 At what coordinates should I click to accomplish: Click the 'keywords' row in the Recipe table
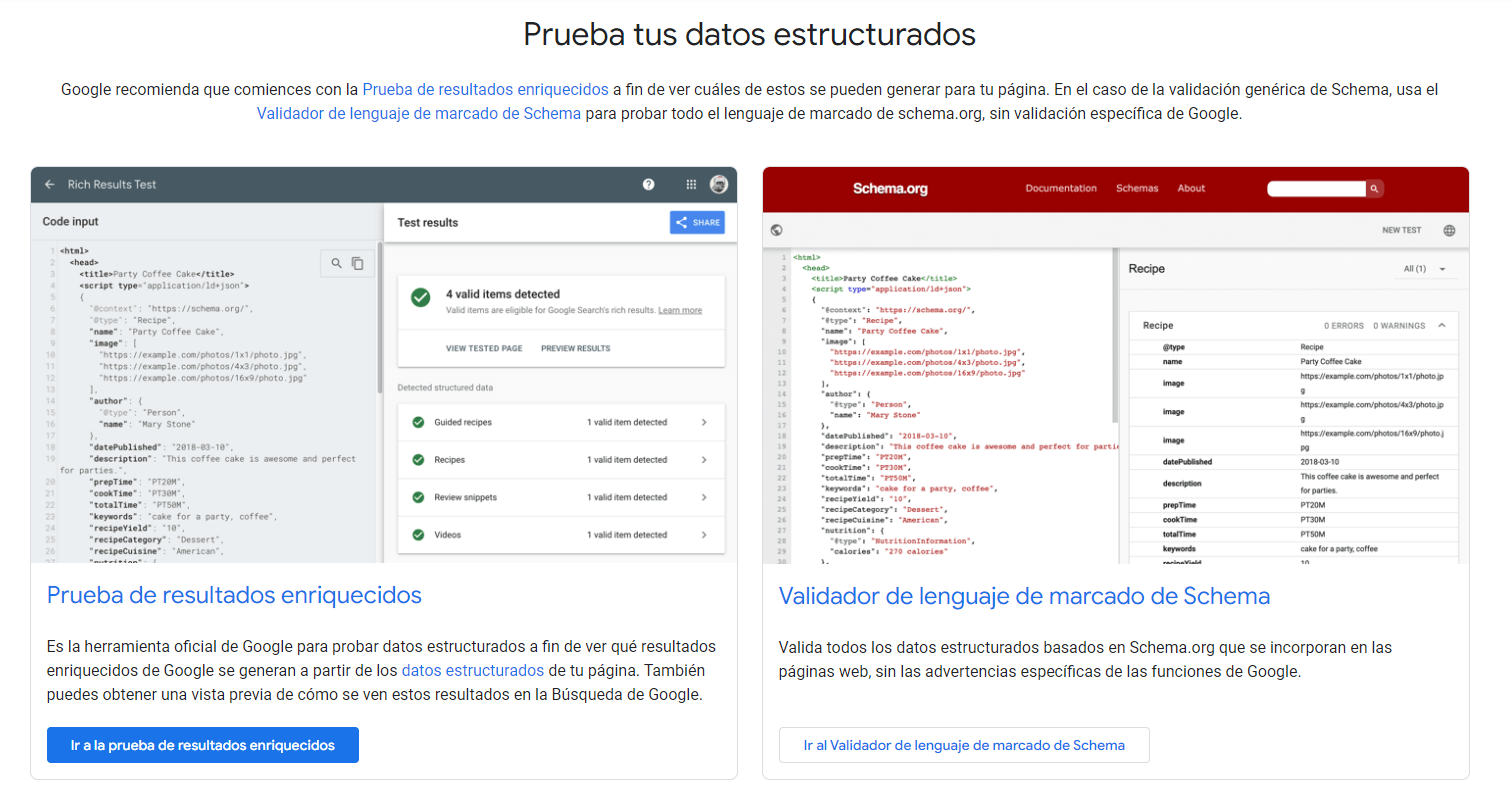pos(1293,549)
